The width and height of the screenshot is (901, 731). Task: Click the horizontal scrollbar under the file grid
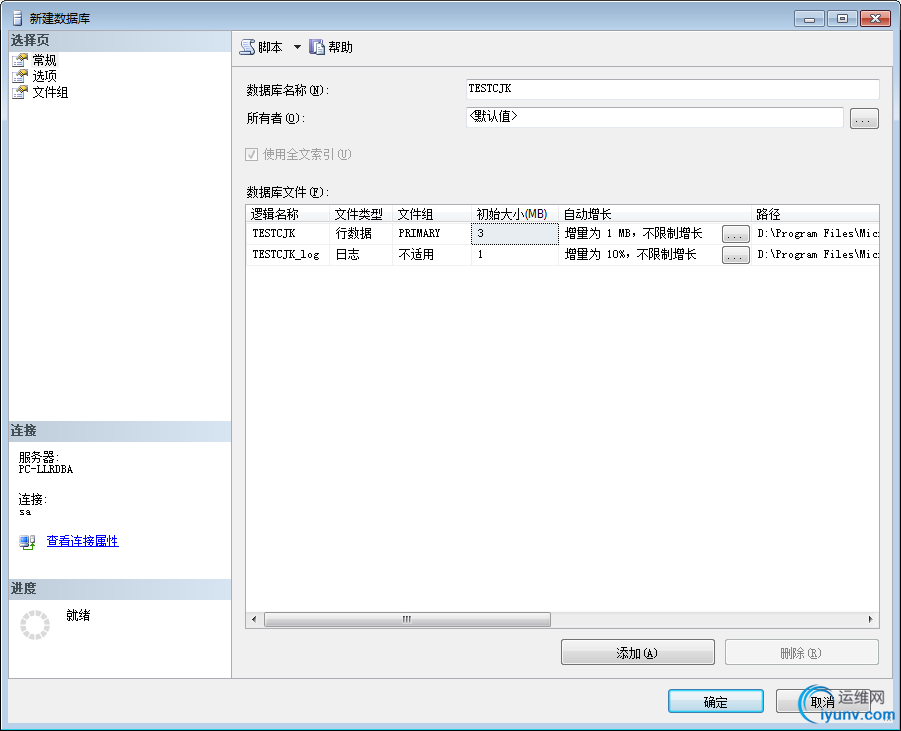pos(407,619)
